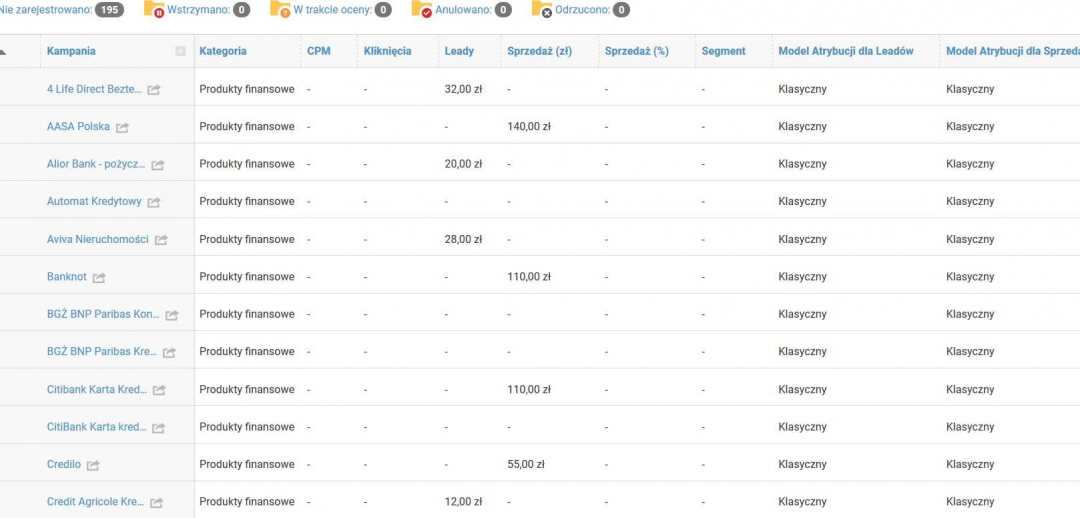Click share icon next to Aviva Nieruchomości

point(161,240)
